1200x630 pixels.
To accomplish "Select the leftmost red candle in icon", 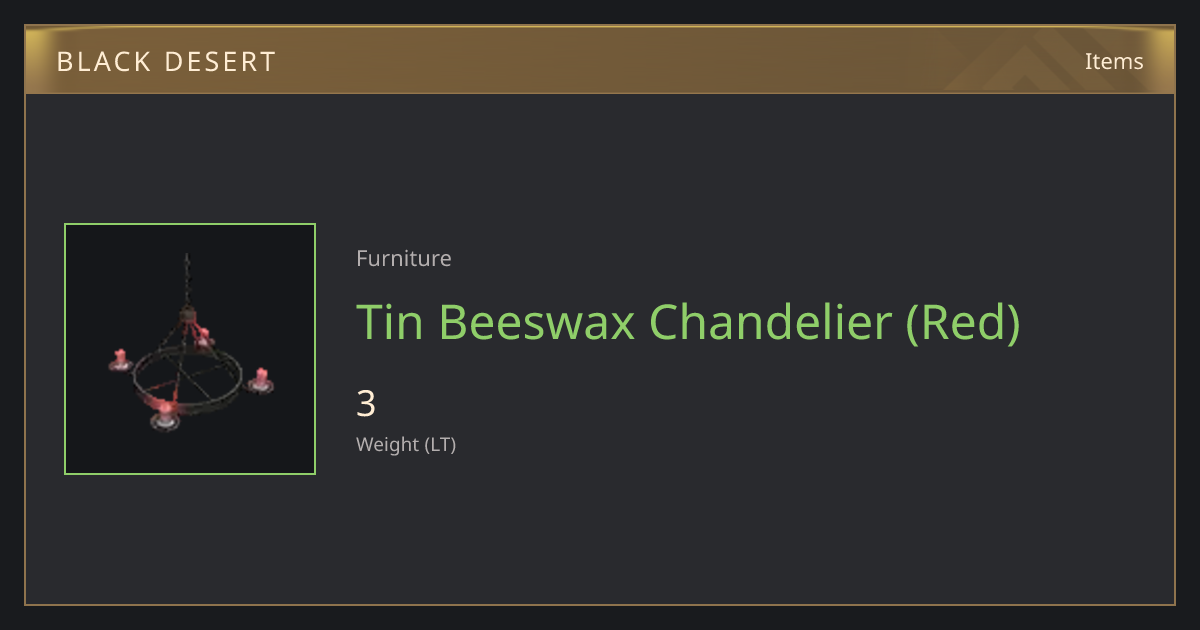I will coord(120,360).
